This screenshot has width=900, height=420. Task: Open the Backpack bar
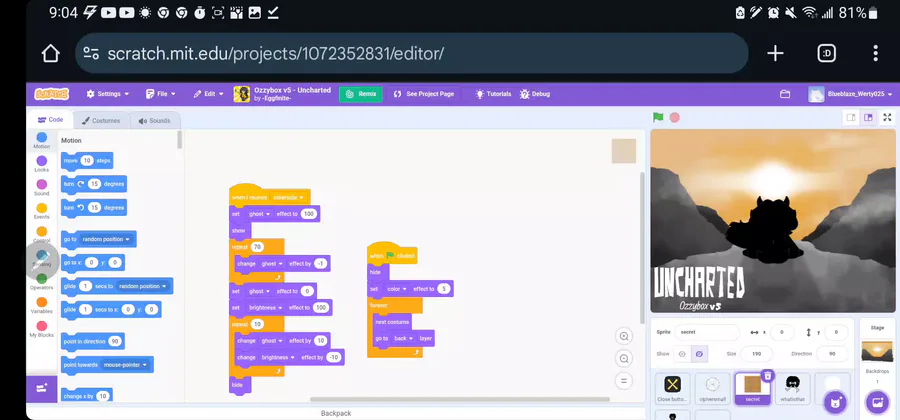pyautogui.click(x=336, y=413)
